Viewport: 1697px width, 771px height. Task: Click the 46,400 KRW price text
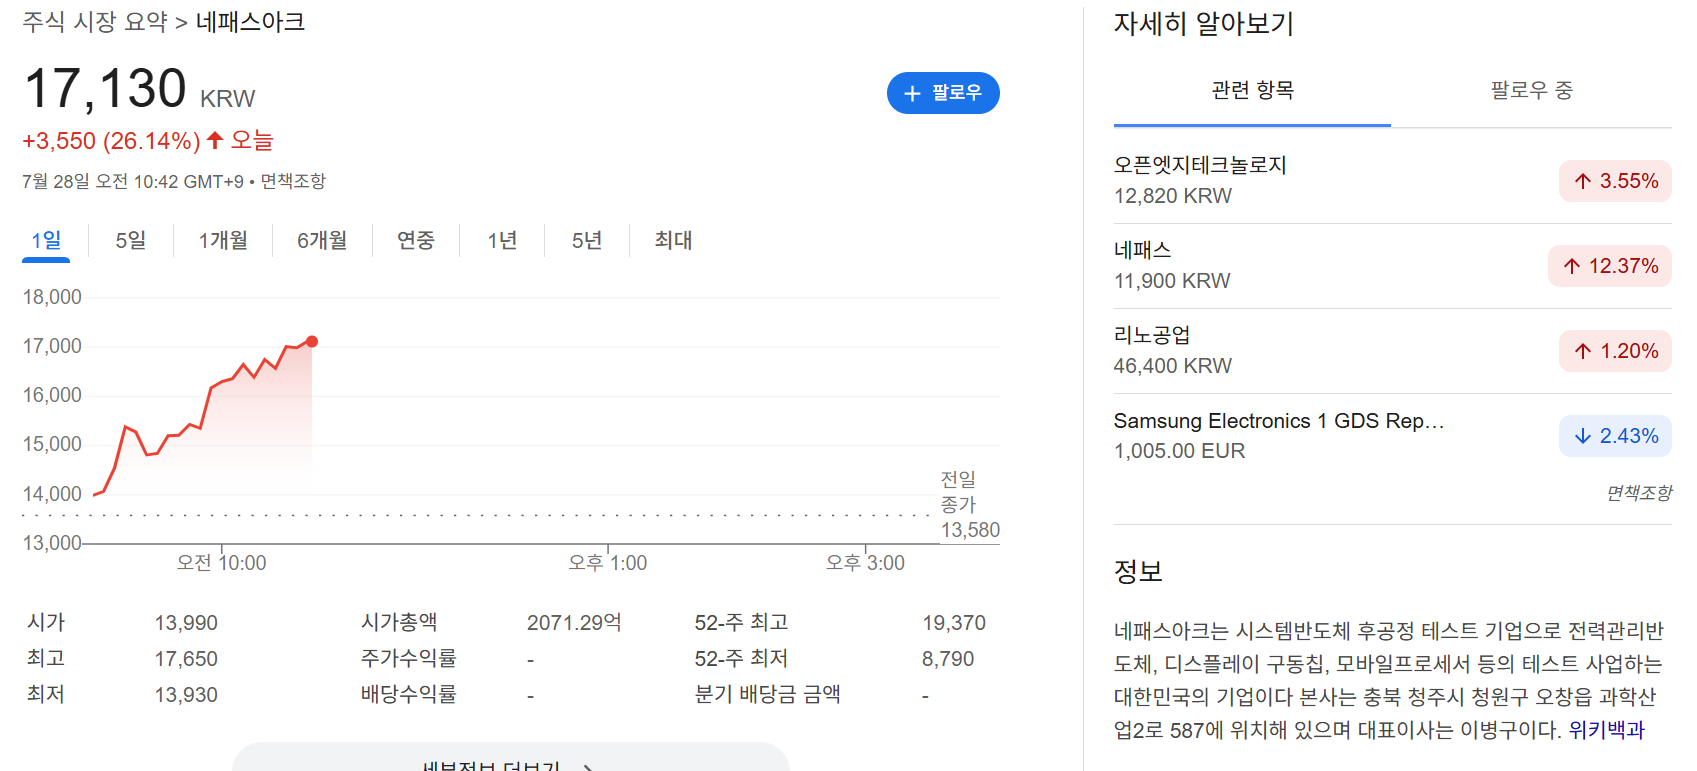[1173, 366]
